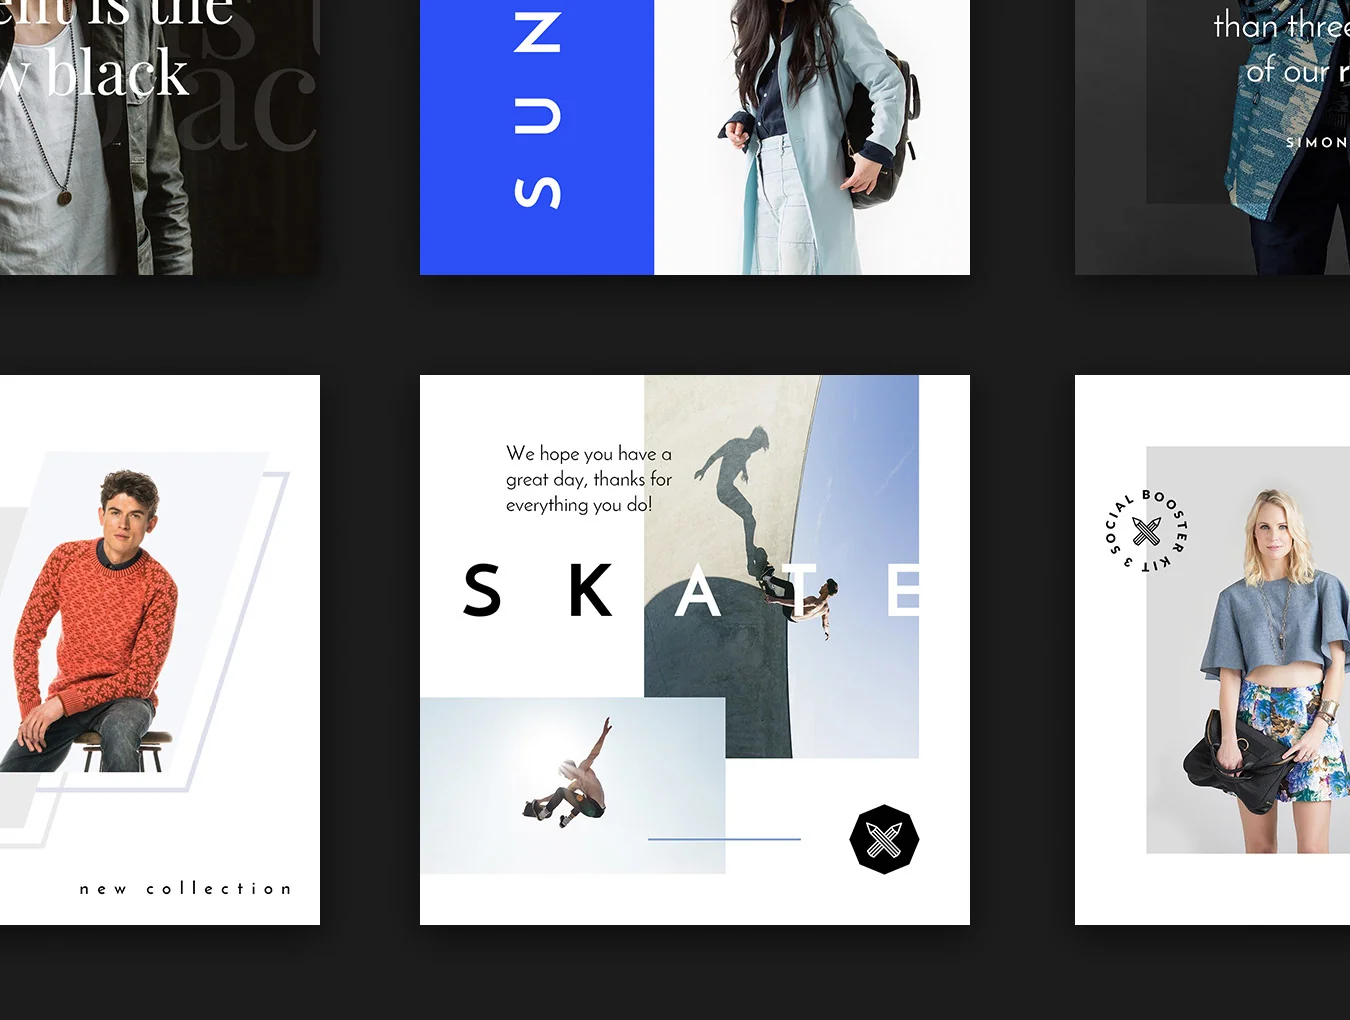Click the white letter E in SKATE
This screenshot has width=1350, height=1020.
tap(903, 590)
